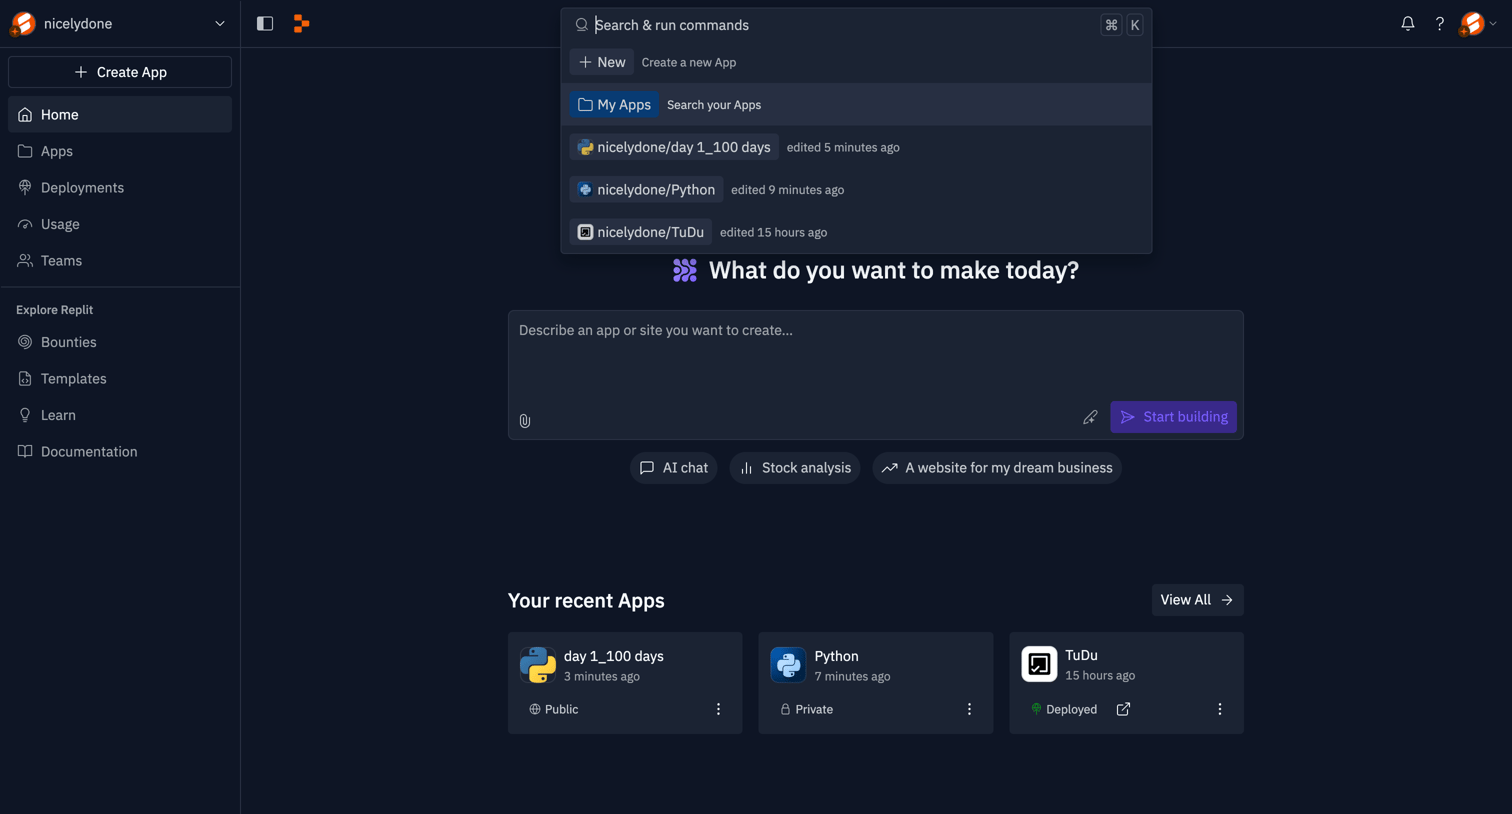Select My Apps search command
The image size is (1512, 814).
tap(856, 105)
